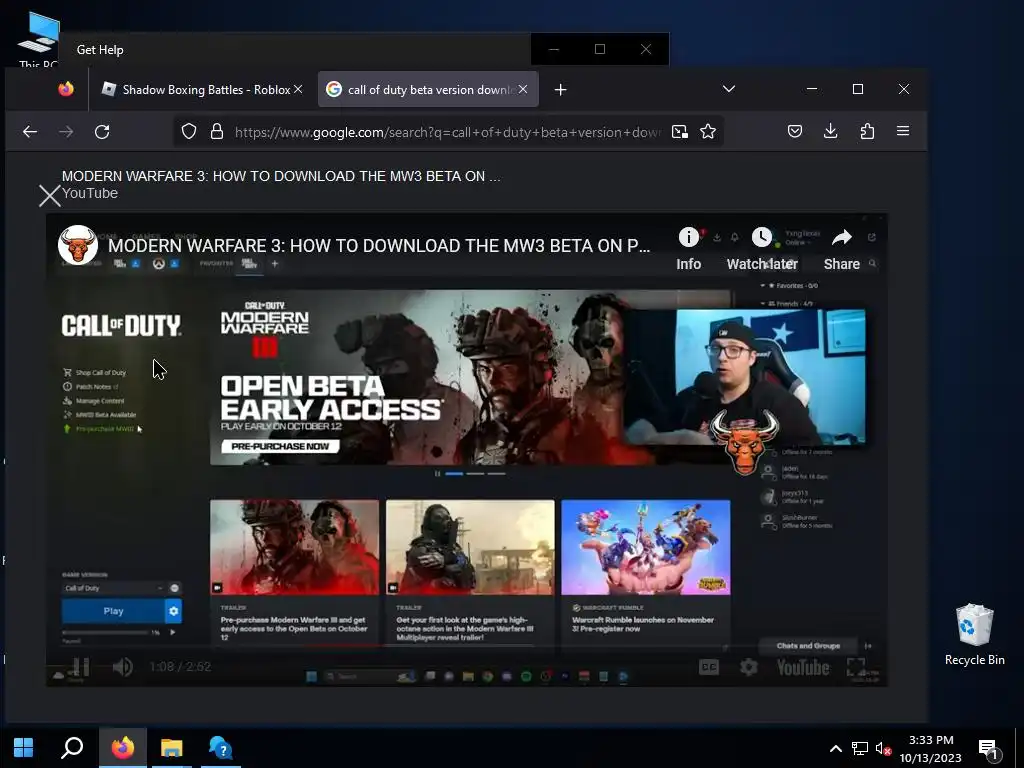Screen dimensions: 1024x768
Task: Open a new tab with plus button
Action: (560, 89)
